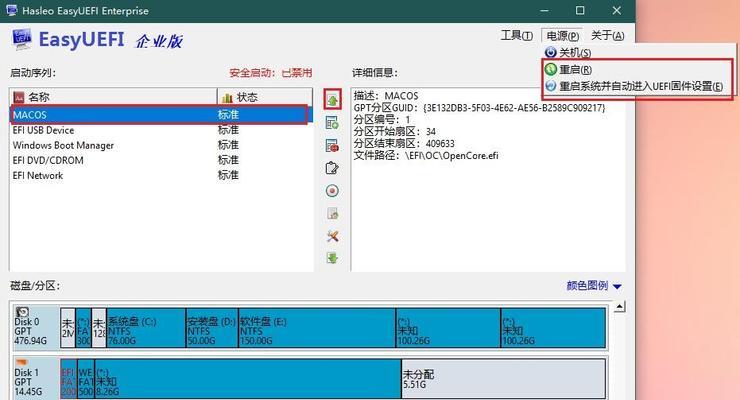Click the 关机(S) power icon
Viewport: 740px width, 400px height.
(550, 52)
